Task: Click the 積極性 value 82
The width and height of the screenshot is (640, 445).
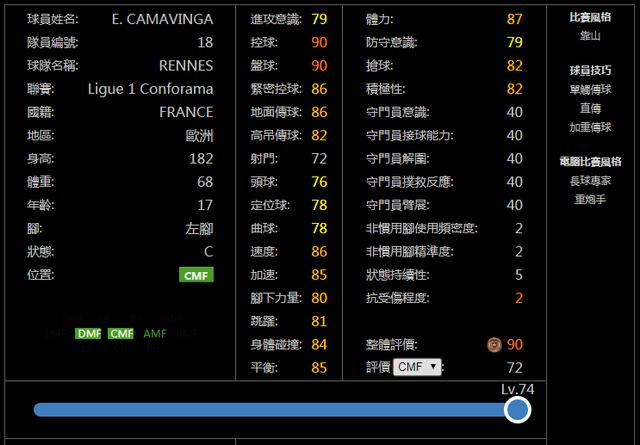Action: pyautogui.click(x=514, y=89)
